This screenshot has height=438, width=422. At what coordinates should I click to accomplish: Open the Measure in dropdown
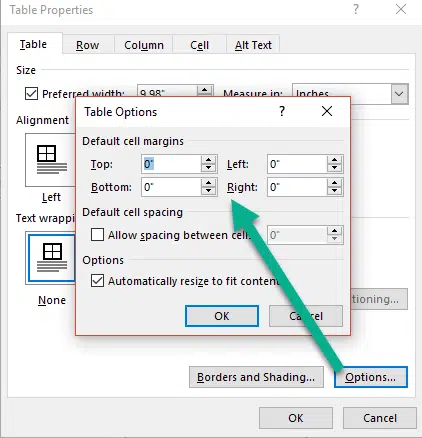click(x=399, y=94)
